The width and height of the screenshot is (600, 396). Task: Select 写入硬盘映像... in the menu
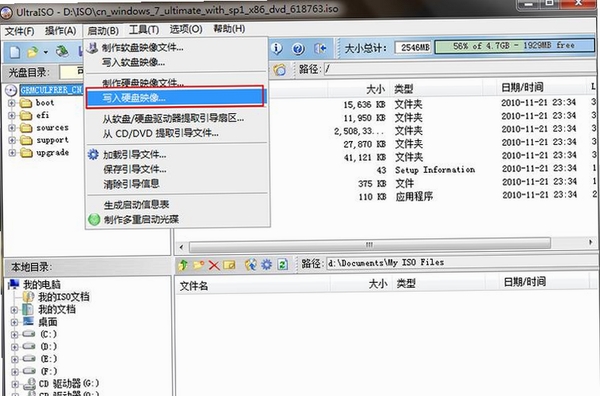[x=175, y=98]
